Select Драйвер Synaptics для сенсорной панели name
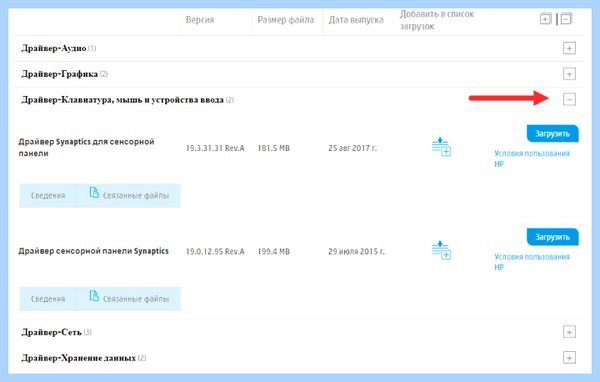This screenshot has height=382, width=600. (x=86, y=147)
